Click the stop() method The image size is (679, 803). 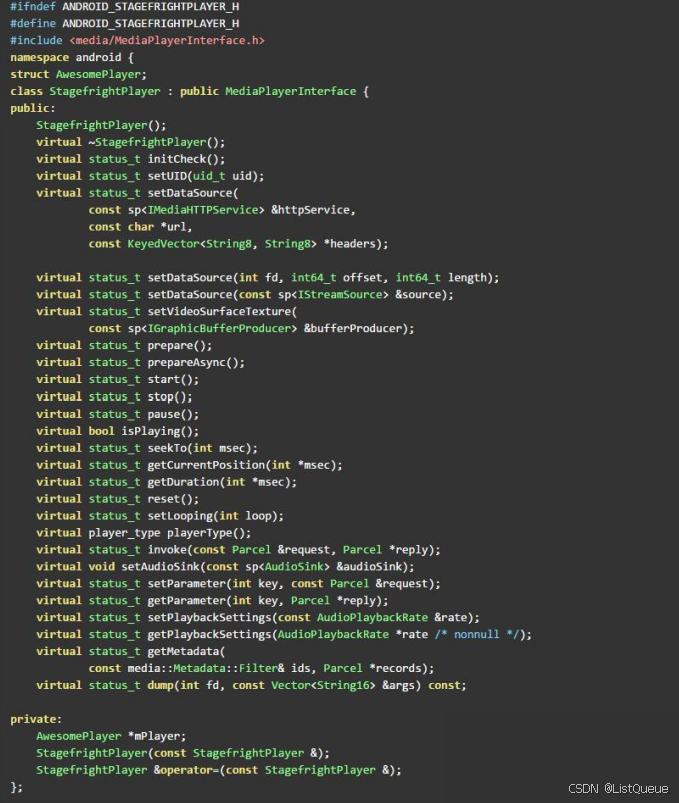(x=170, y=396)
